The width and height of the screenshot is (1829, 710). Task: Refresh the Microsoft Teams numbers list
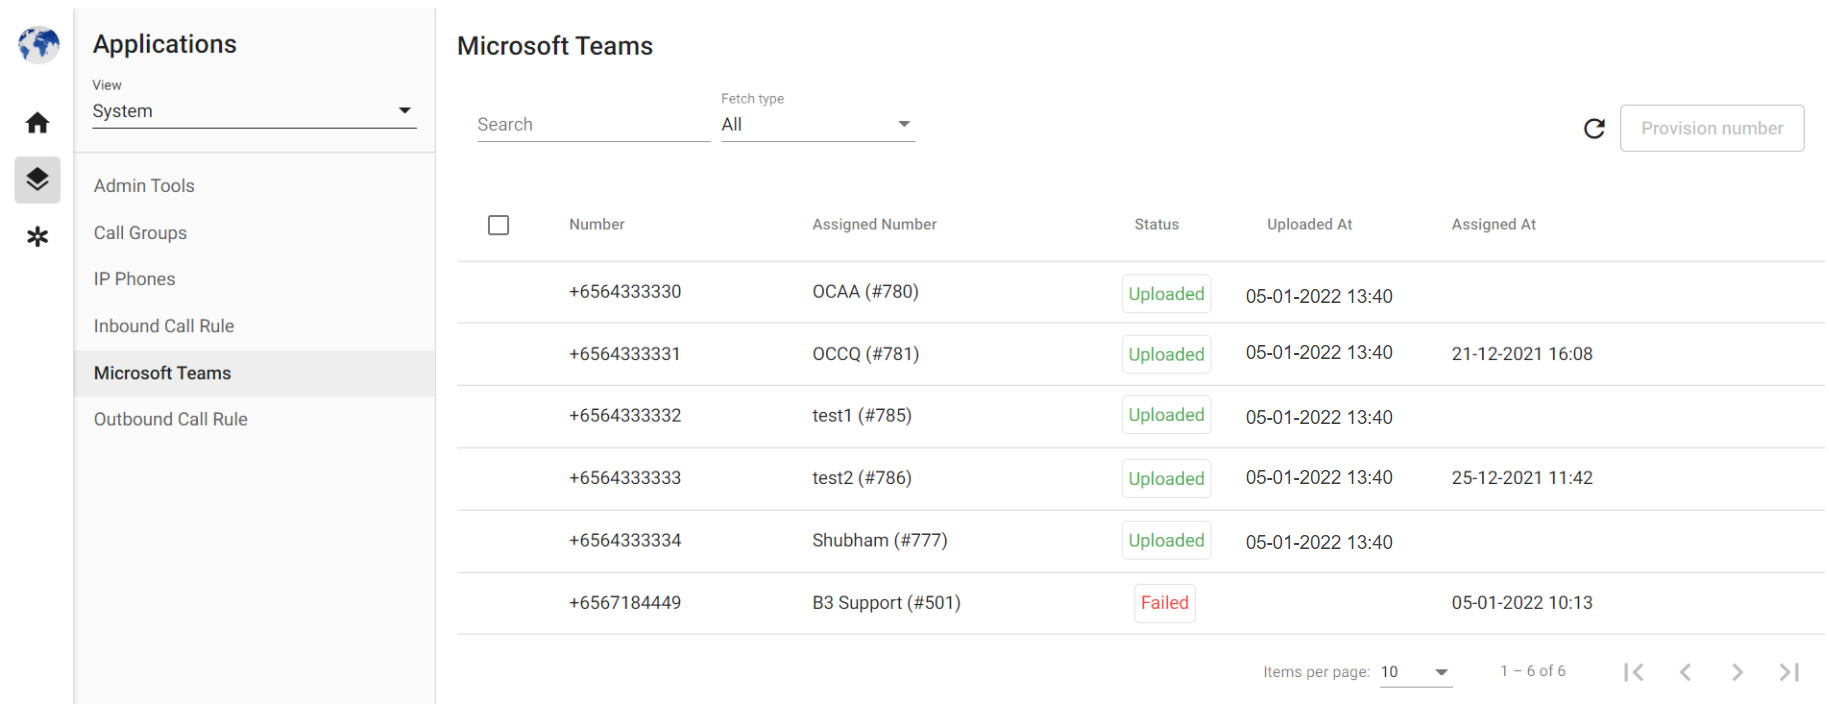1594,128
